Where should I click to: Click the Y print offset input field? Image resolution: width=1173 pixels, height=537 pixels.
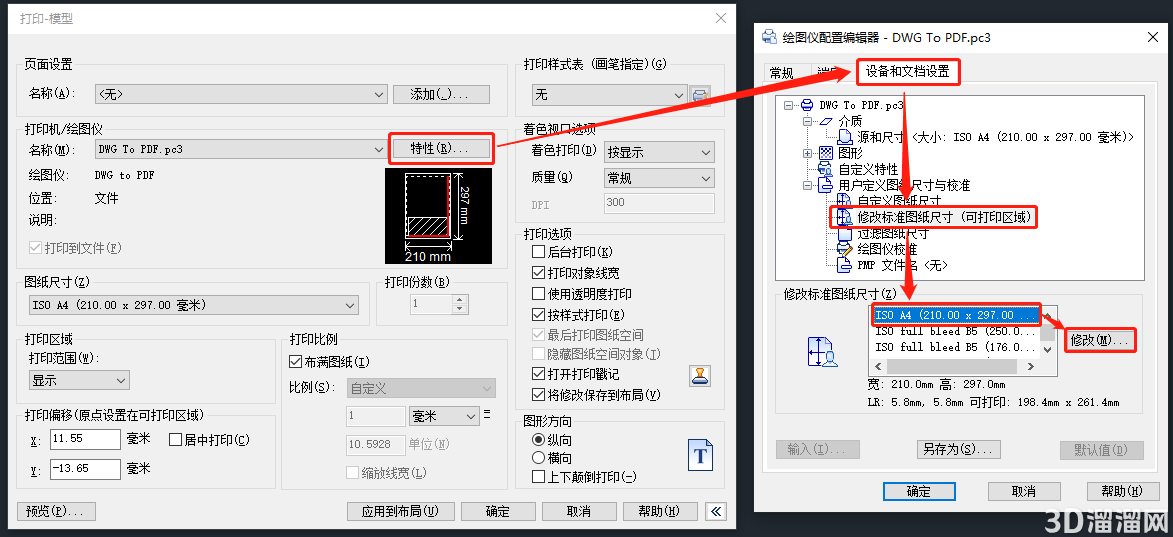pyautogui.click(x=85, y=469)
